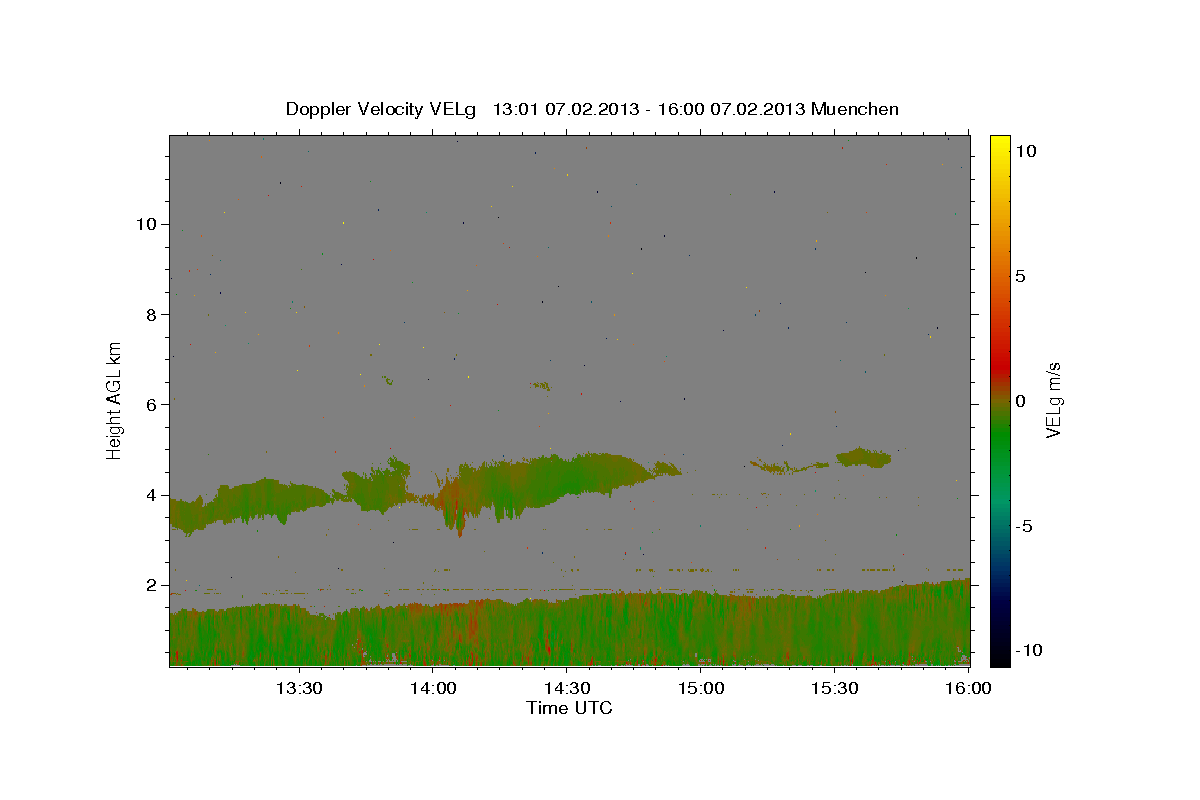Click the boundary layer echo below 2 km
This screenshot has width=1200, height=800.
570,628
